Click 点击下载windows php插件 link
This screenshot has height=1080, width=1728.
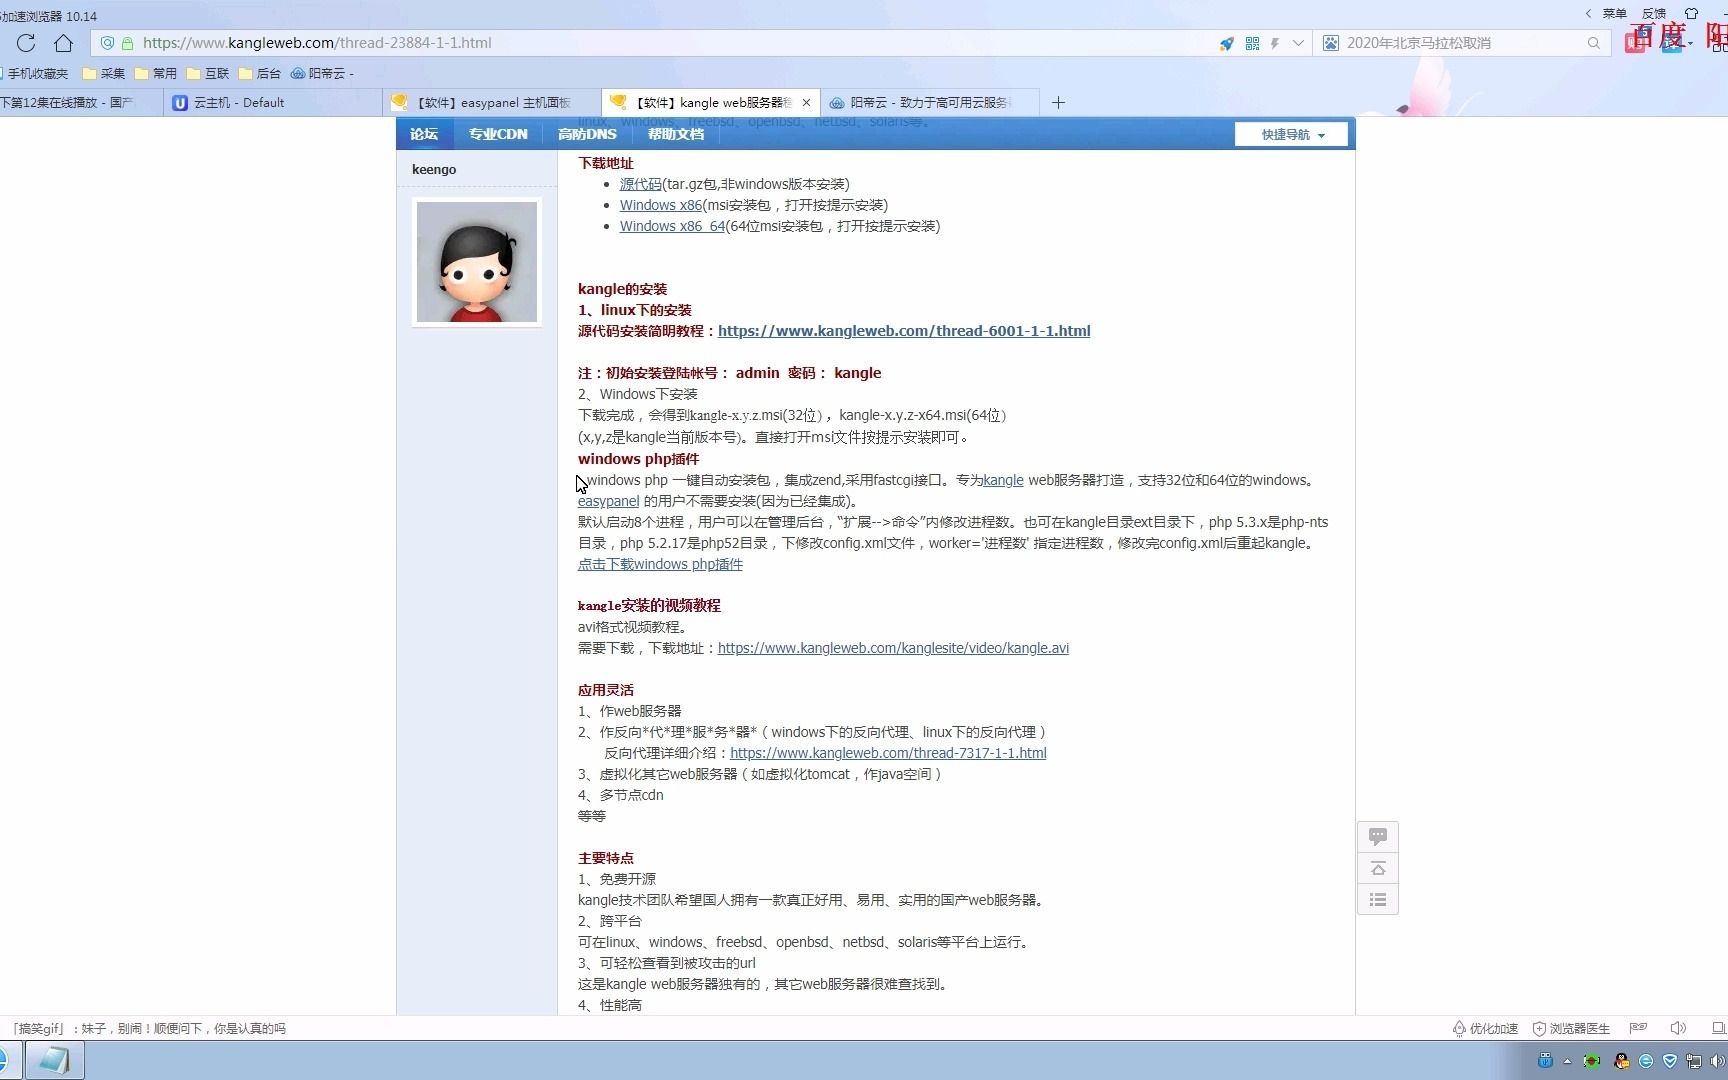click(660, 564)
